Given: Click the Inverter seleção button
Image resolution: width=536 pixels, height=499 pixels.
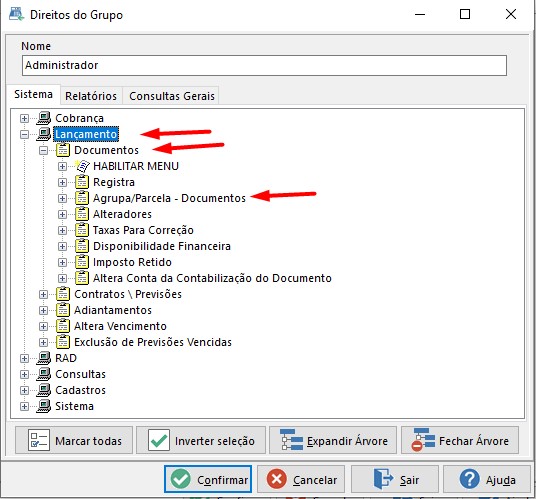Looking at the screenshot, I should coord(201,441).
